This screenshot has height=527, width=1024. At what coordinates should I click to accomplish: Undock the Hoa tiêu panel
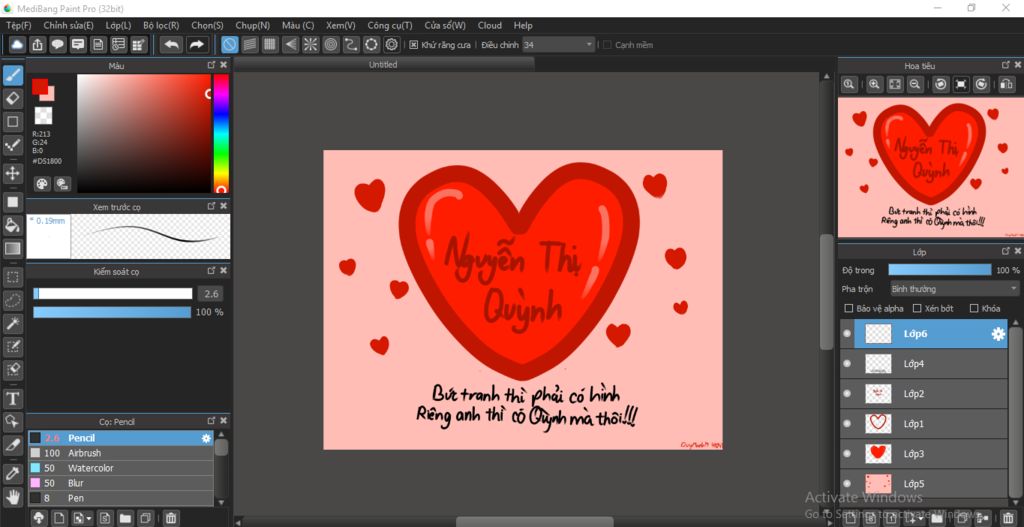[1006, 65]
